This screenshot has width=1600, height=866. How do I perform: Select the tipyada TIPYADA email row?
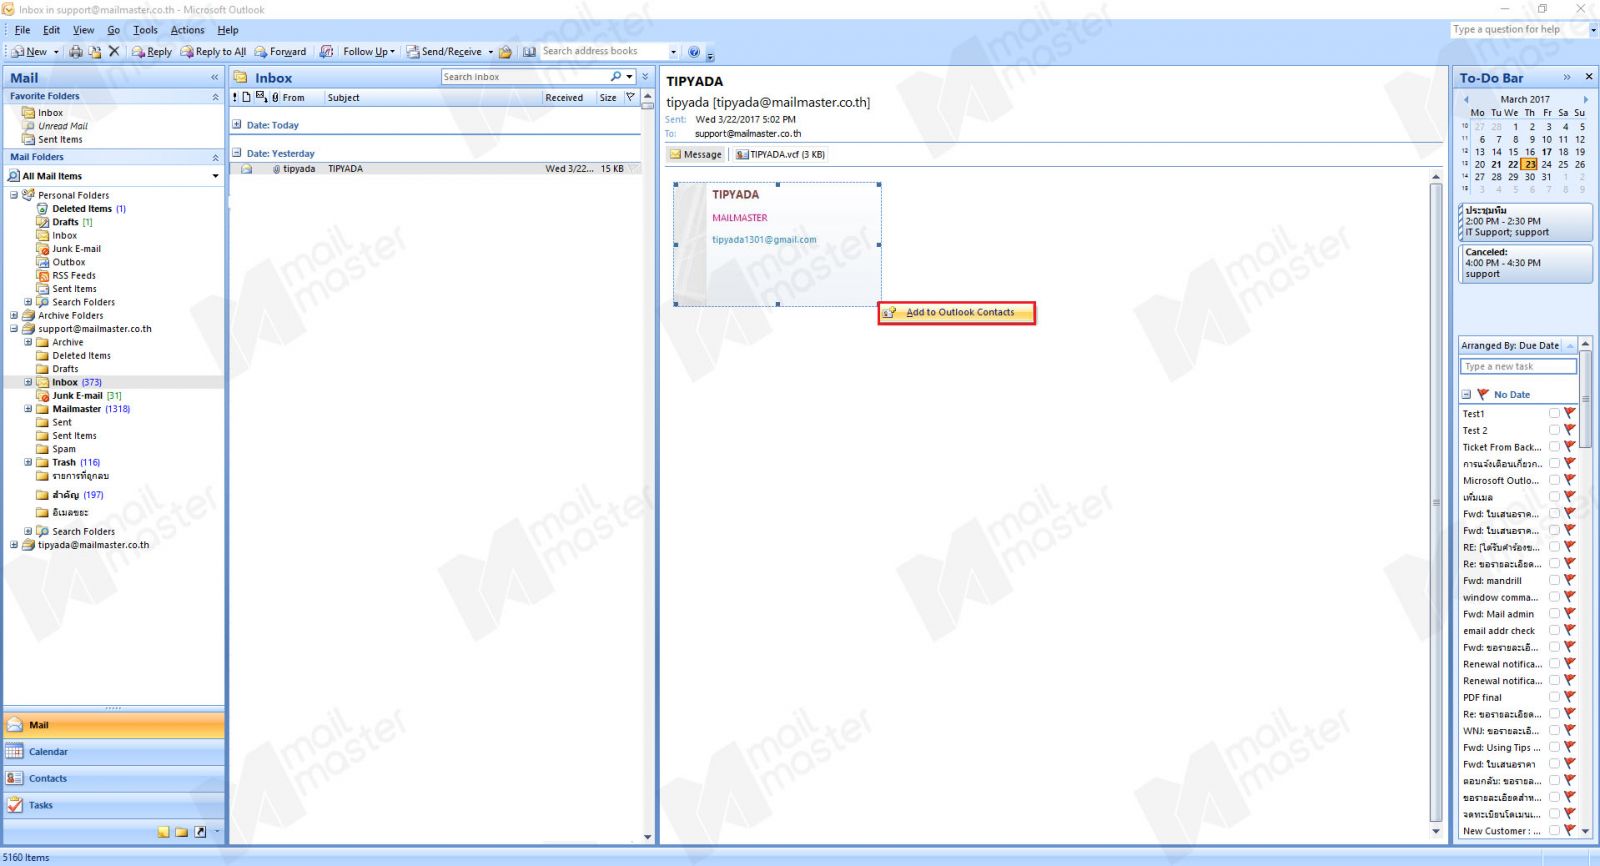(x=435, y=169)
